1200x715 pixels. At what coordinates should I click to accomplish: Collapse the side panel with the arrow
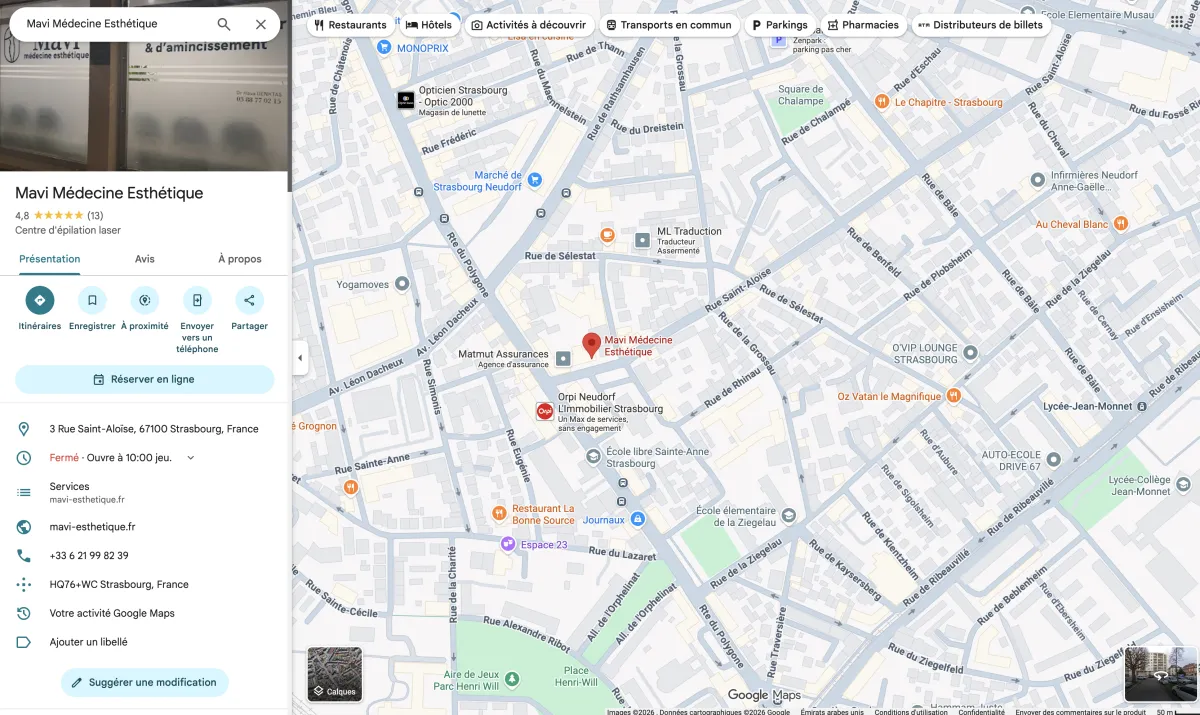300,358
